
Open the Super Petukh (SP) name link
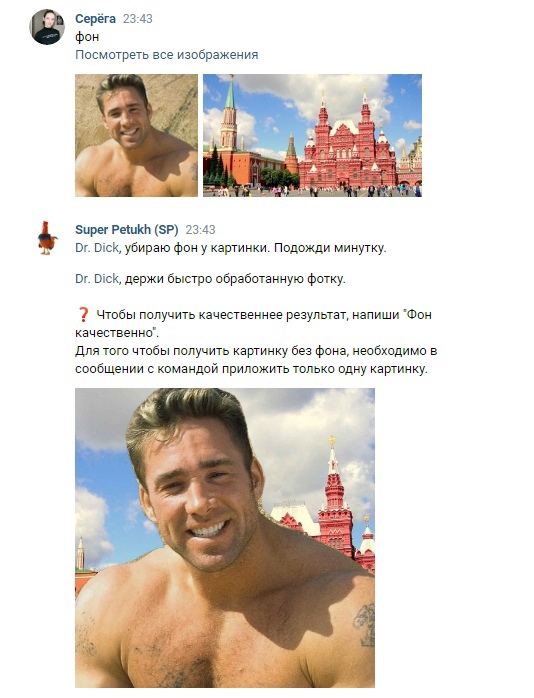pyautogui.click(x=126, y=230)
